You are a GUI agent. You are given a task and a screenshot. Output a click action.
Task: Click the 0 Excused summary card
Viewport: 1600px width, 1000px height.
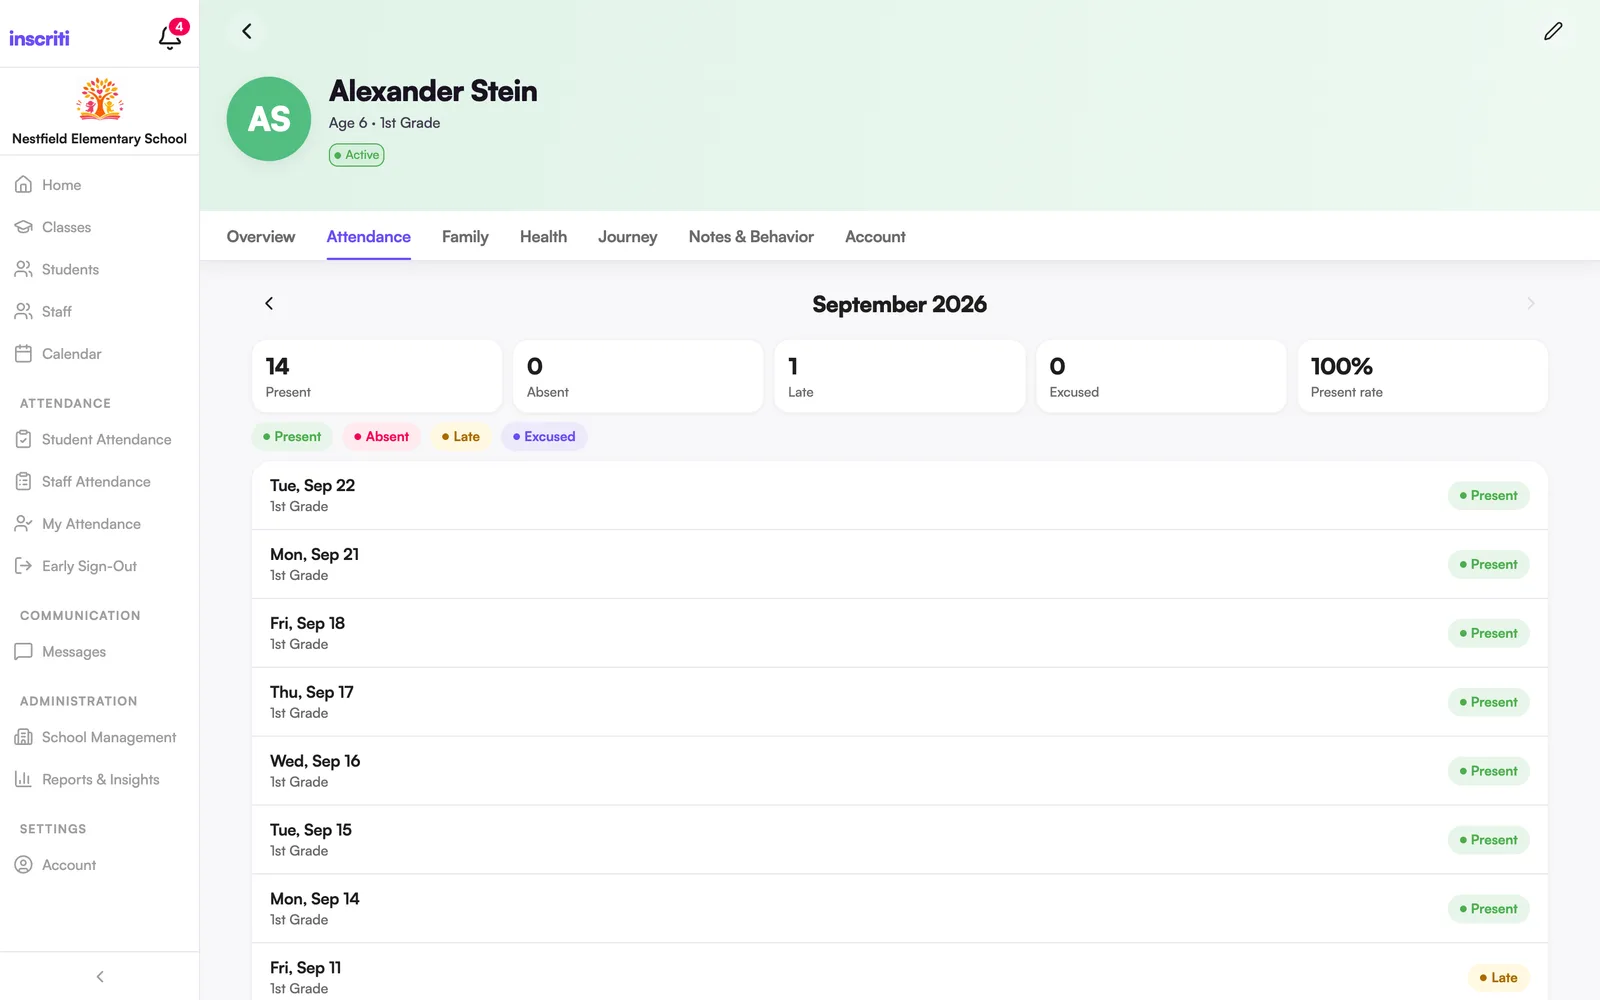click(1161, 376)
